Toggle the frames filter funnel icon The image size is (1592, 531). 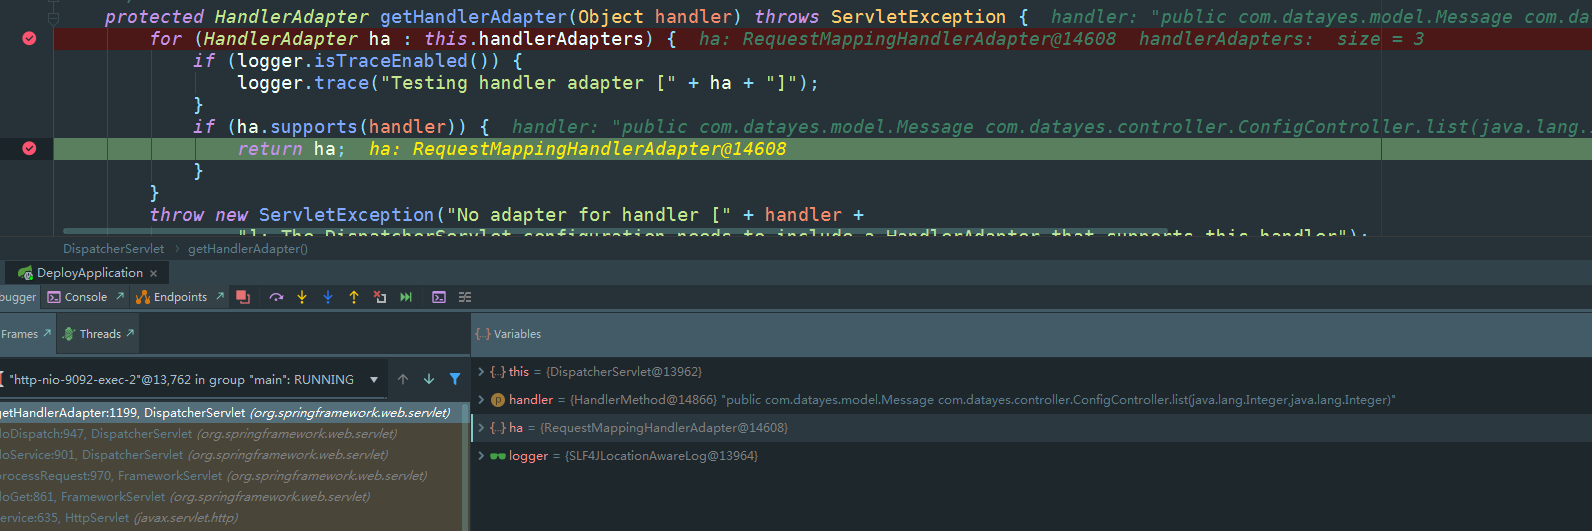[x=455, y=379]
